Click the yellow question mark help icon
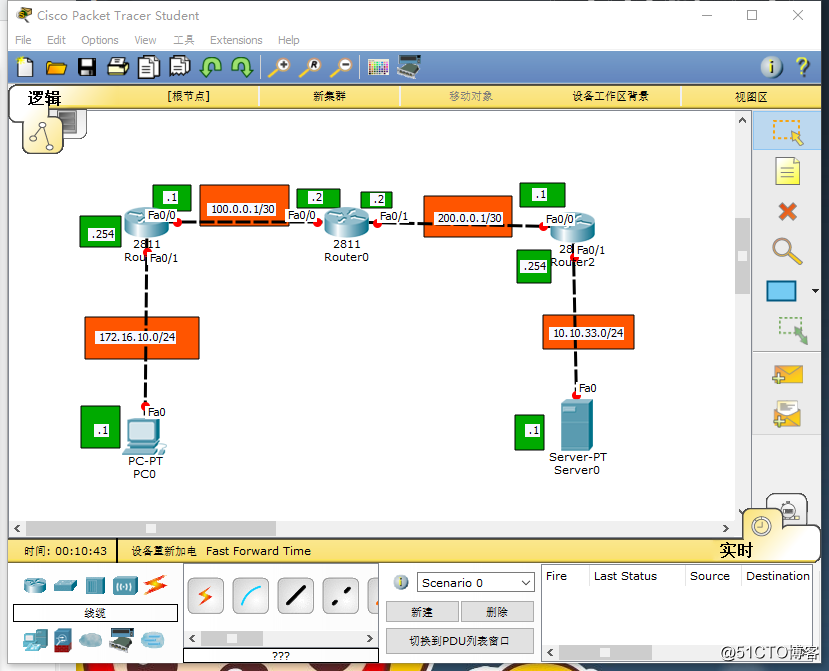Viewport: 829px width, 671px height. pos(802,67)
